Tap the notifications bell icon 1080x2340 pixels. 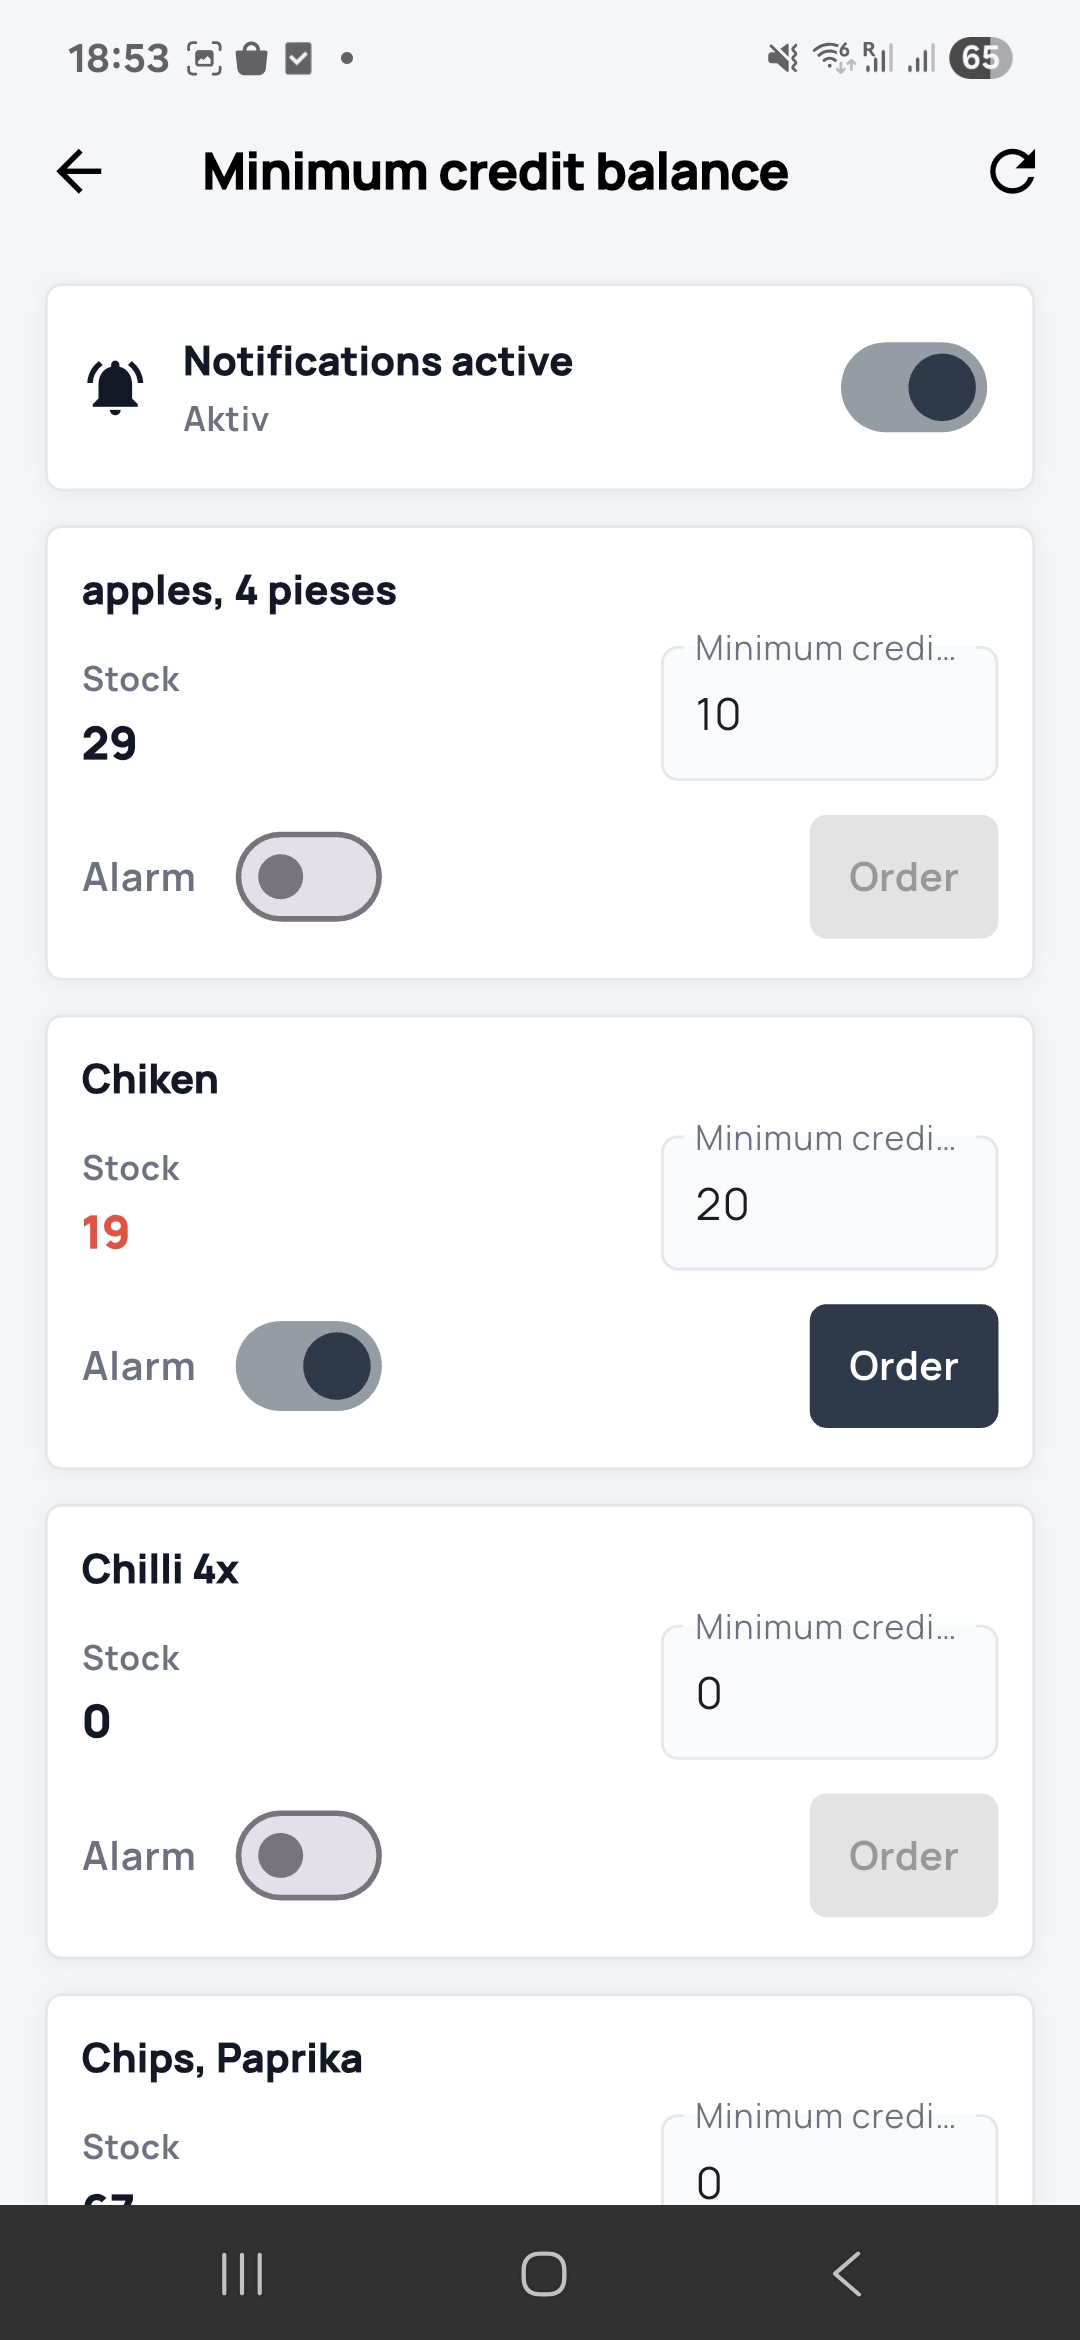click(116, 387)
